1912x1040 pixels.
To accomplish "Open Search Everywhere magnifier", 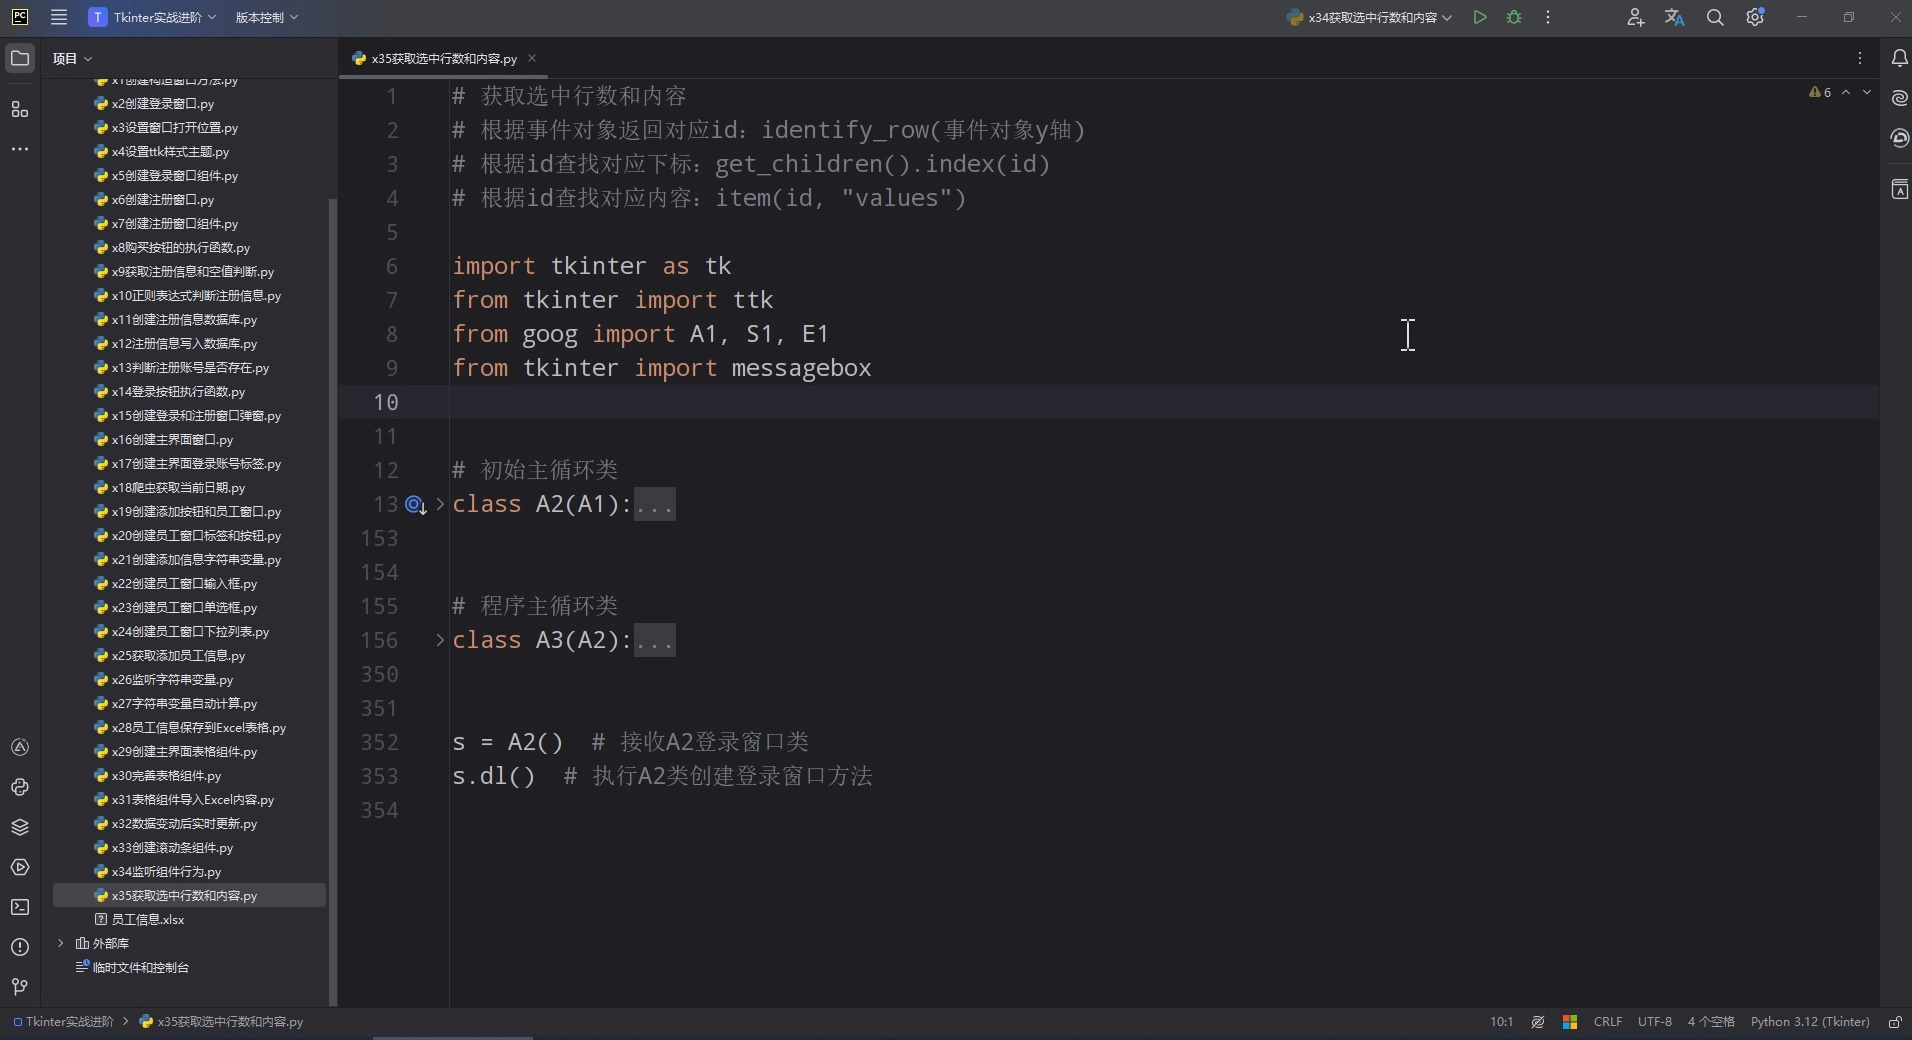I will pos(1716,17).
